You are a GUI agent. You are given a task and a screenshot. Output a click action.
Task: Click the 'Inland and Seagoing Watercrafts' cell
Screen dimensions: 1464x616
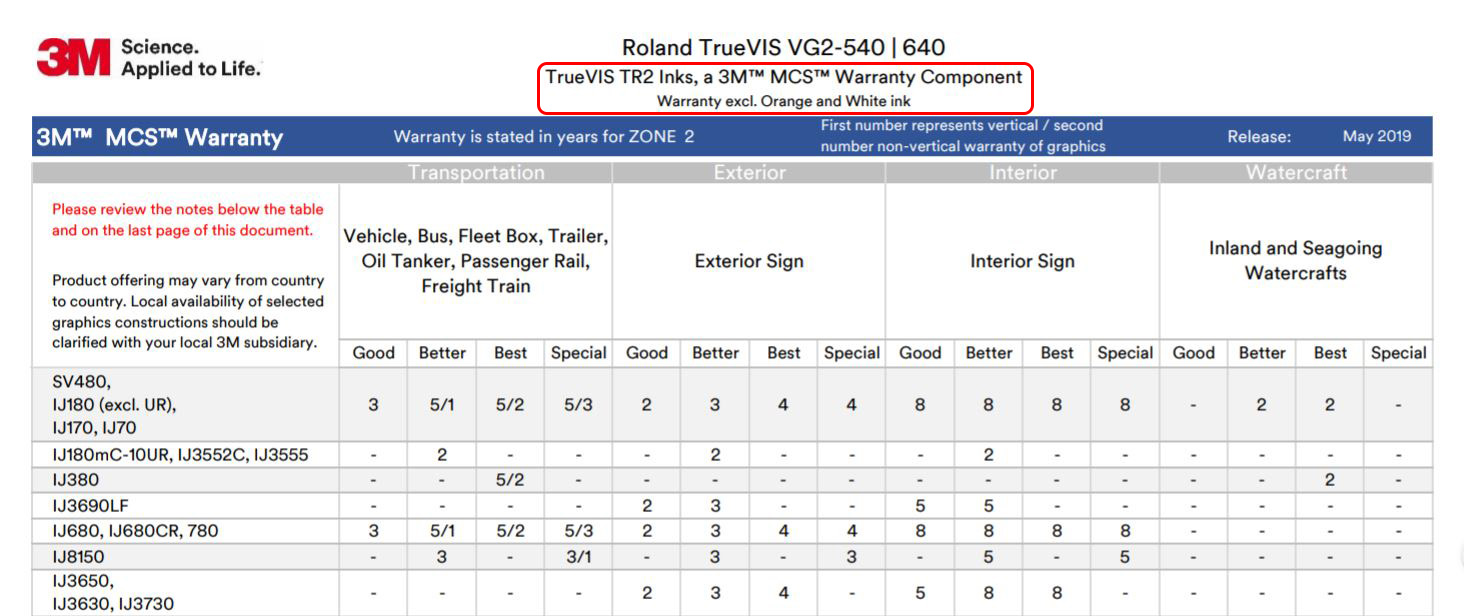(x=1296, y=261)
